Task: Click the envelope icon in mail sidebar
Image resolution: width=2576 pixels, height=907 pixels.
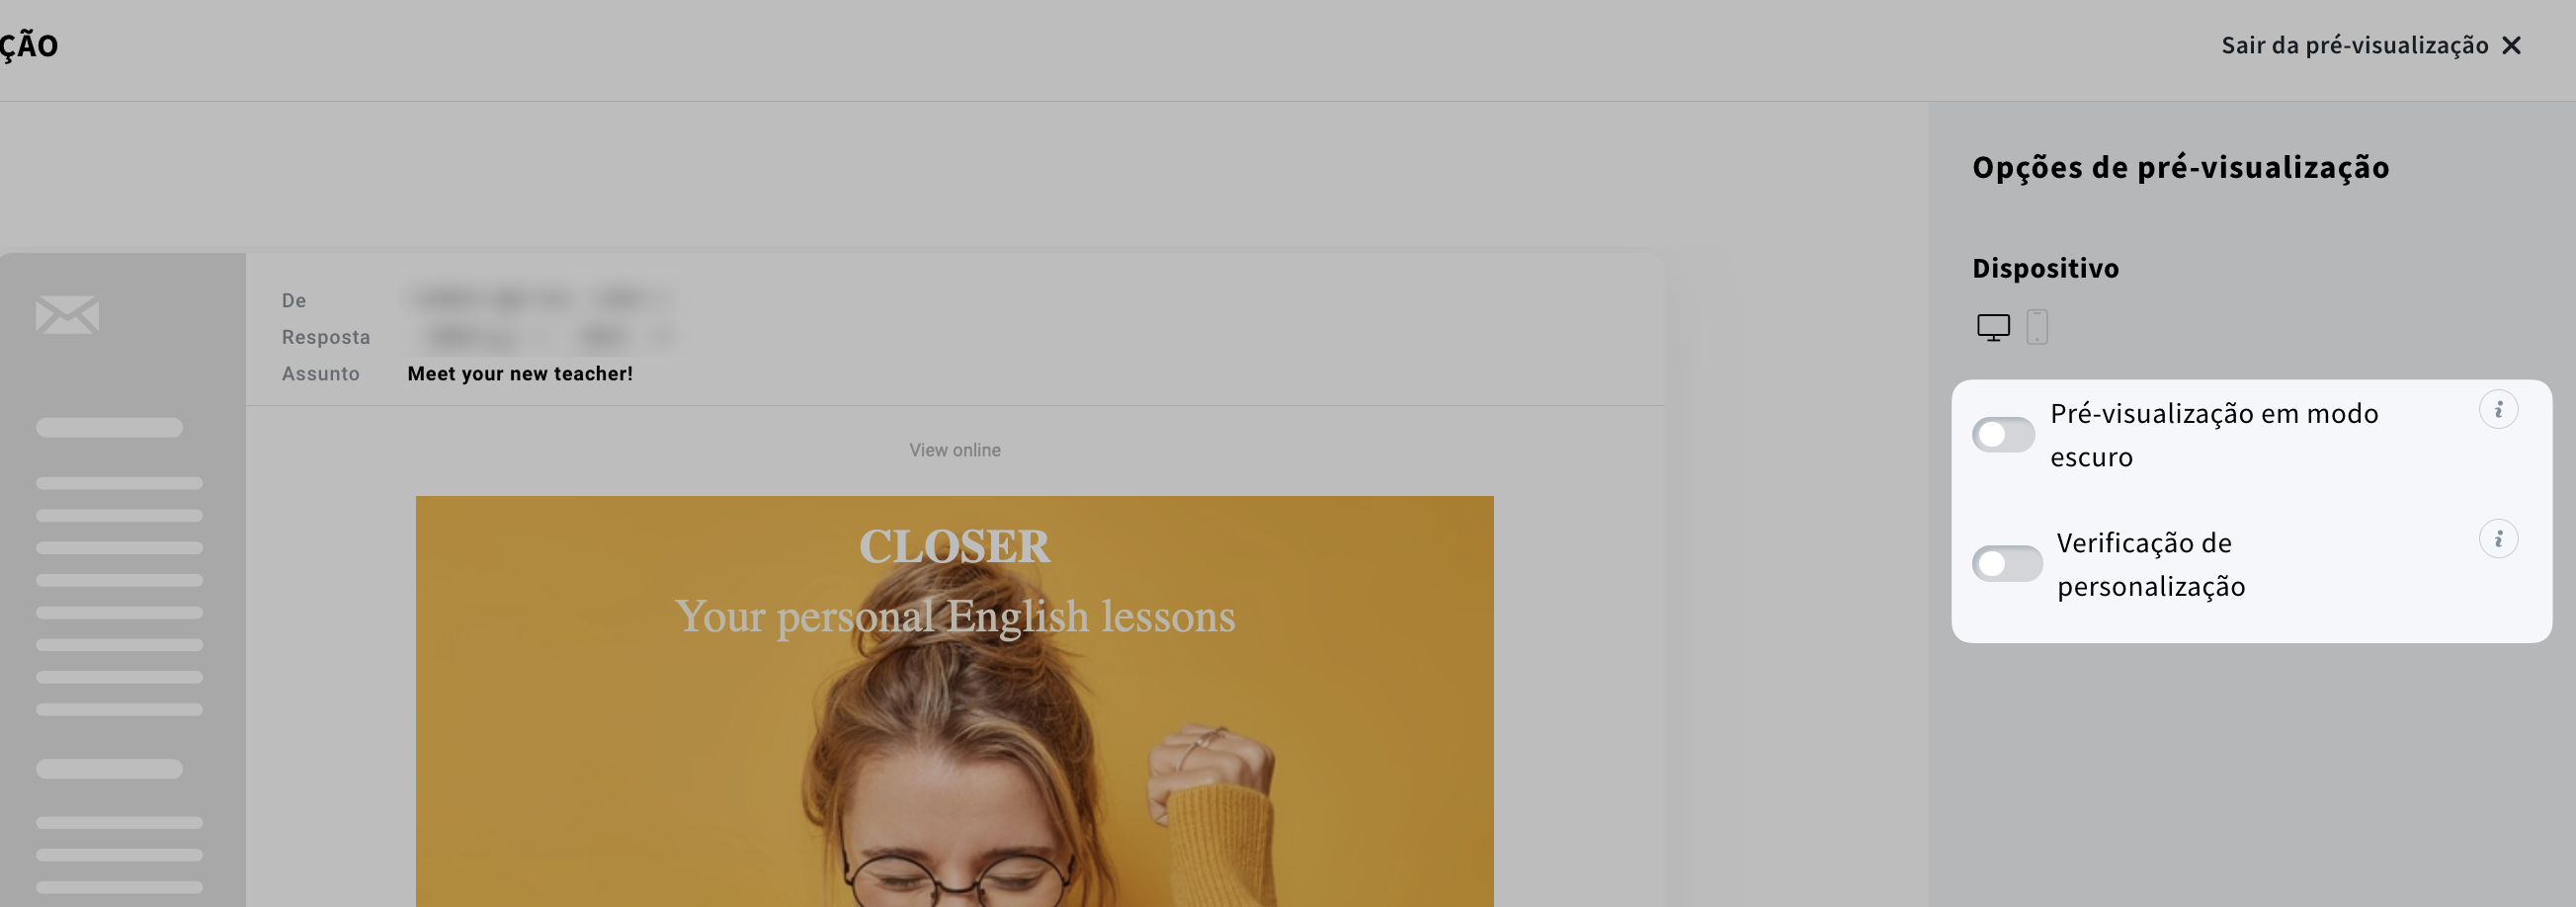Action: click(67, 315)
